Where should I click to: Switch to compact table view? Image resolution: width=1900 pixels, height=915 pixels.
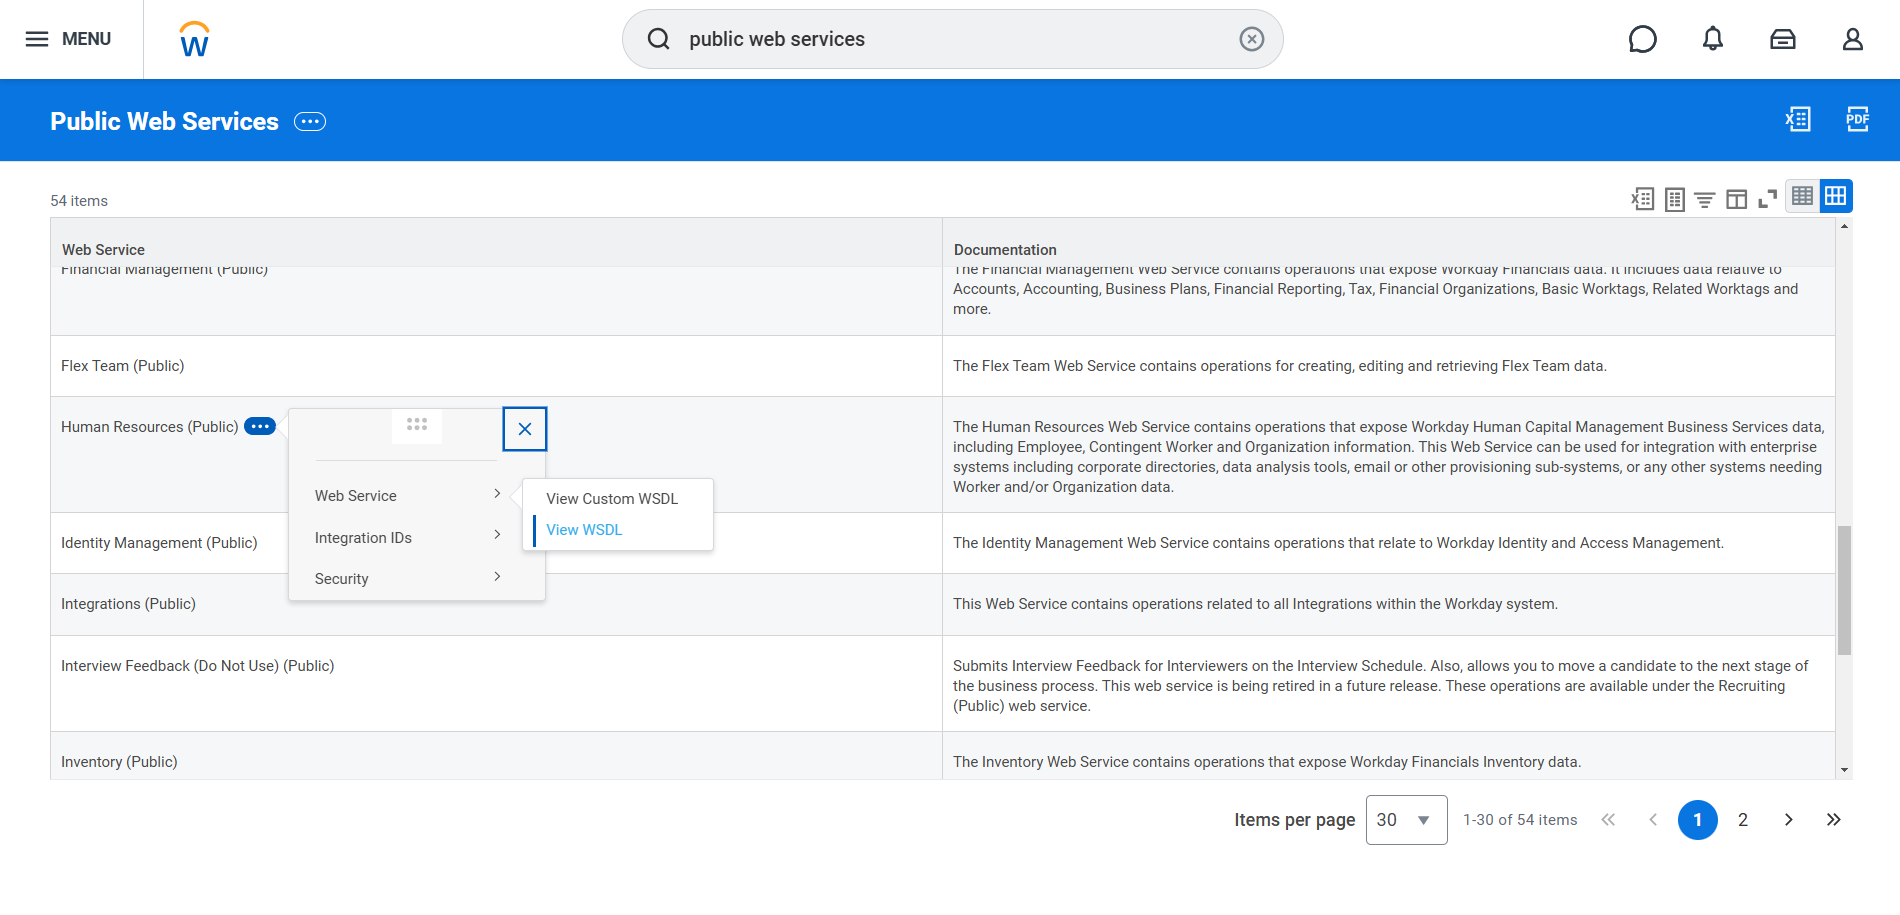coord(1802,196)
